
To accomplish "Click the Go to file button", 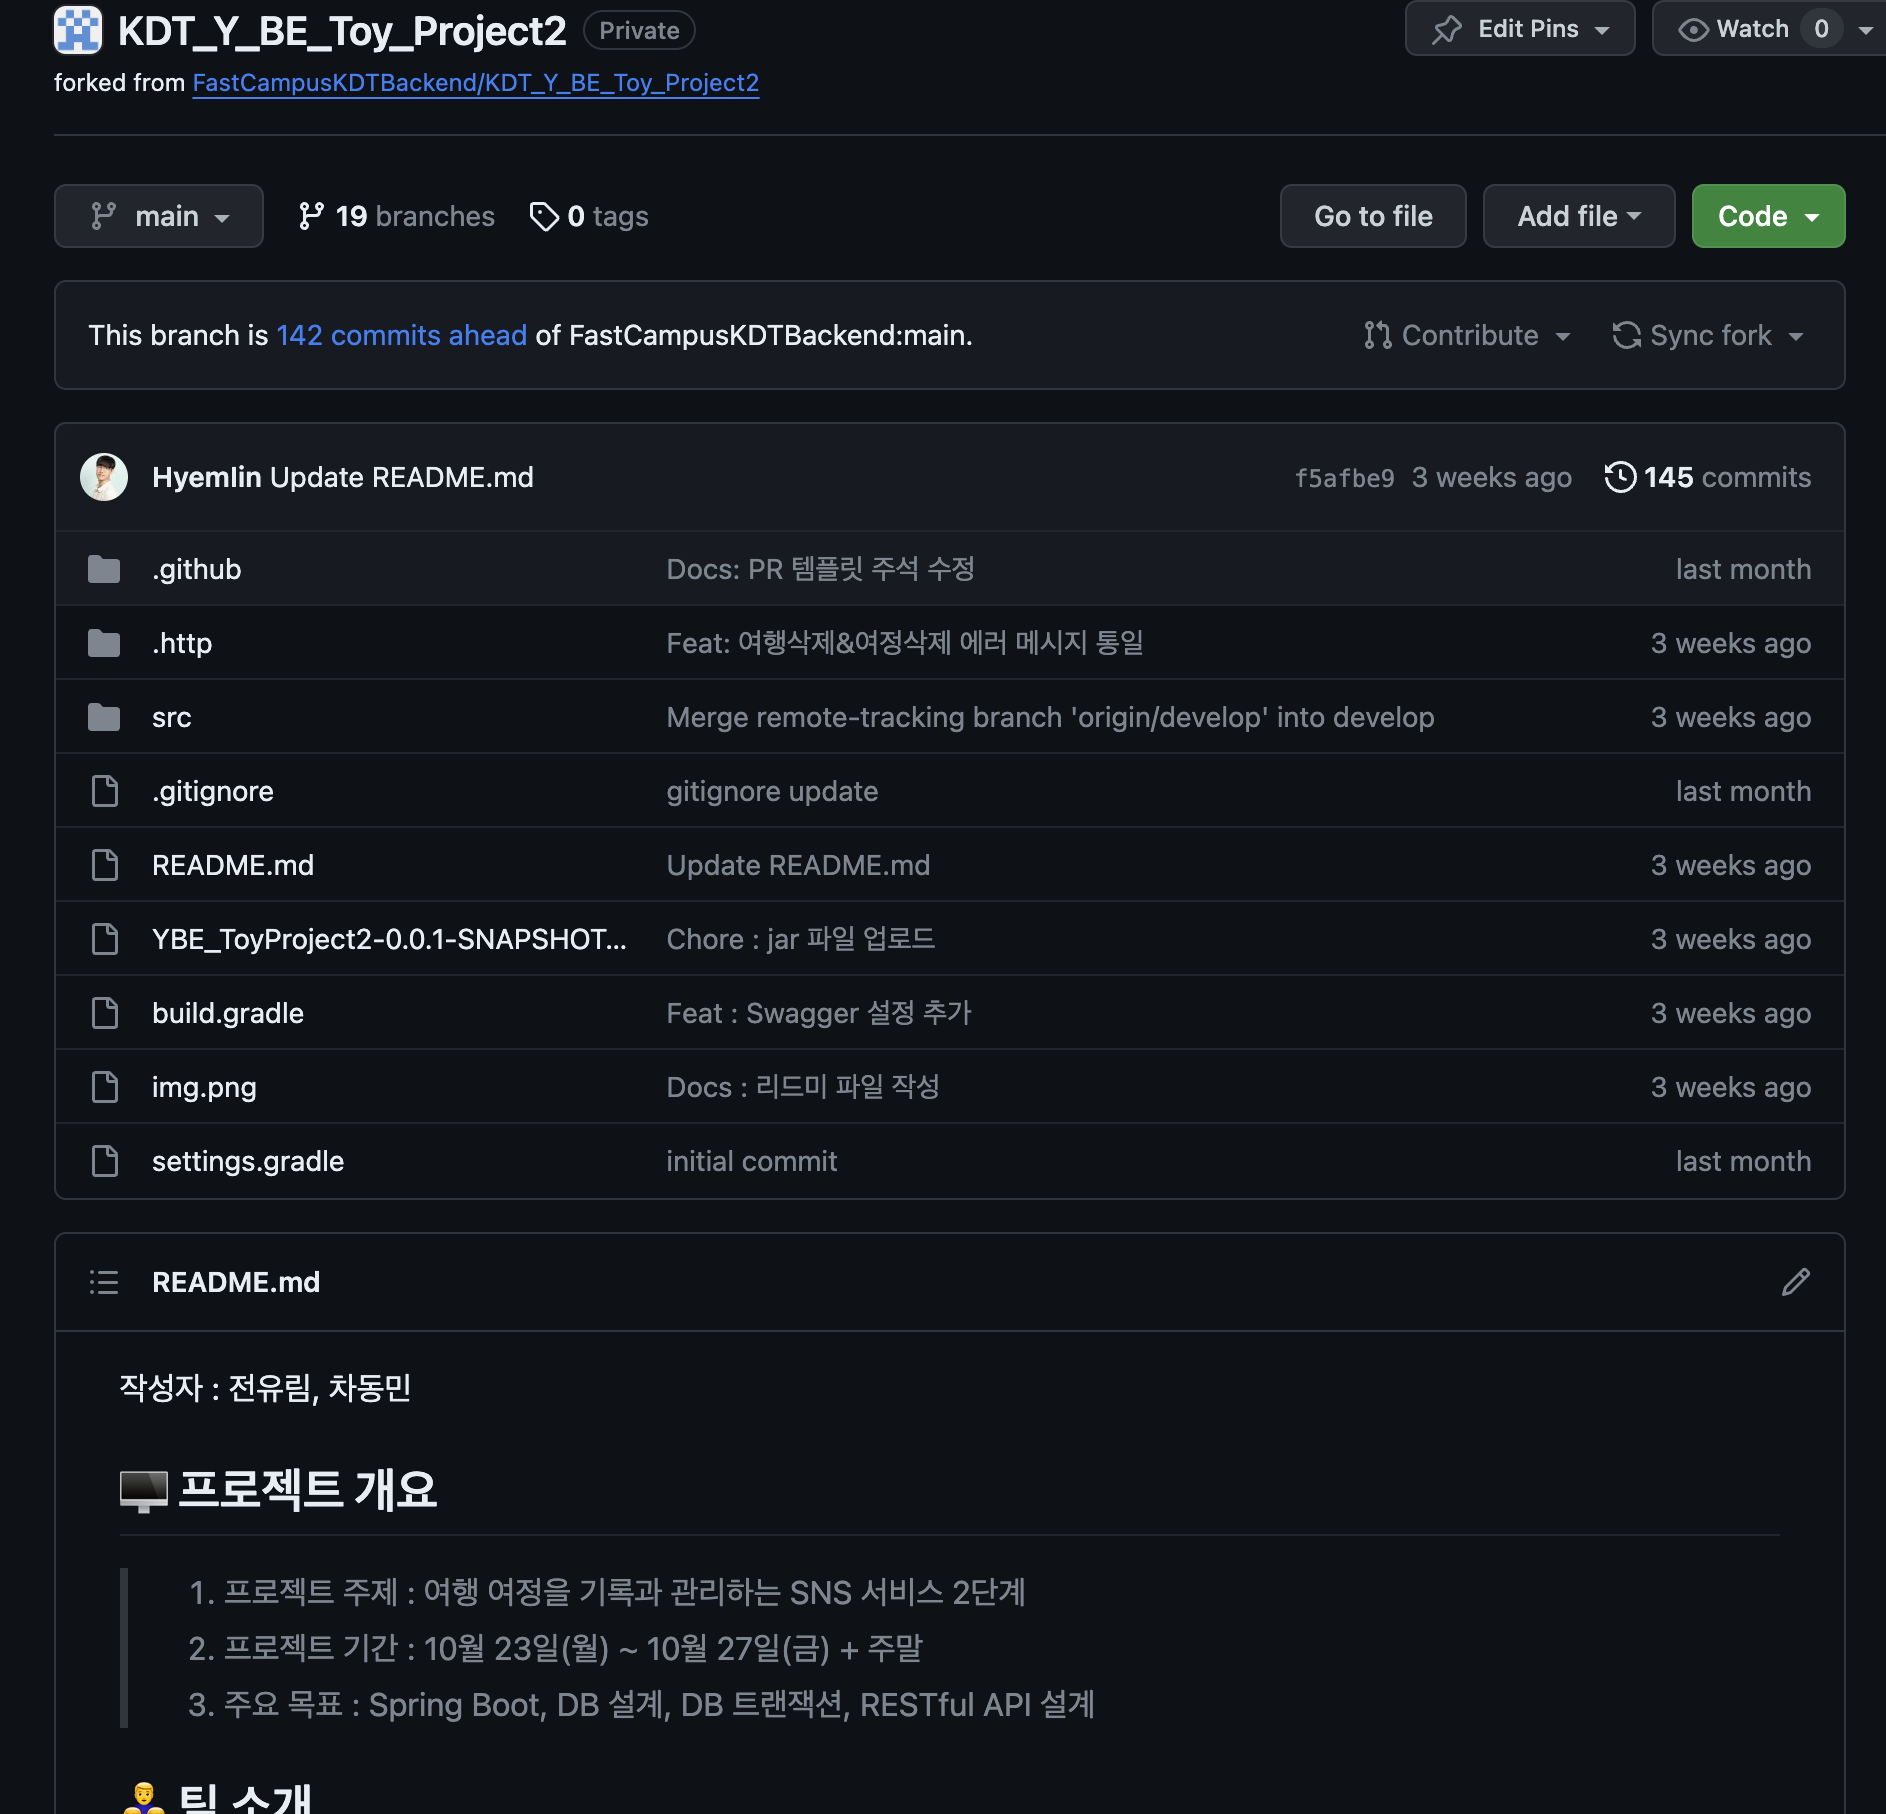I will 1373,216.
